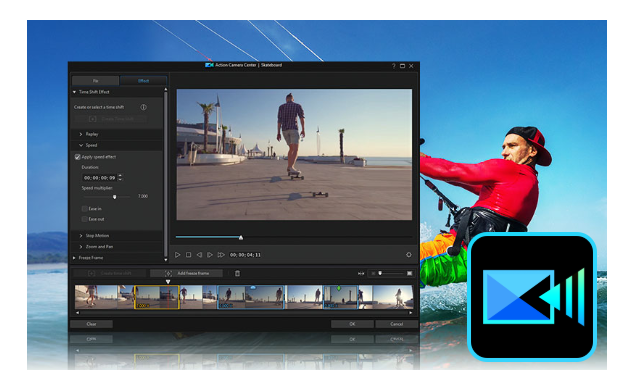This screenshot has height=388, width=635.
Task: Play the video preview
Action: [177, 255]
